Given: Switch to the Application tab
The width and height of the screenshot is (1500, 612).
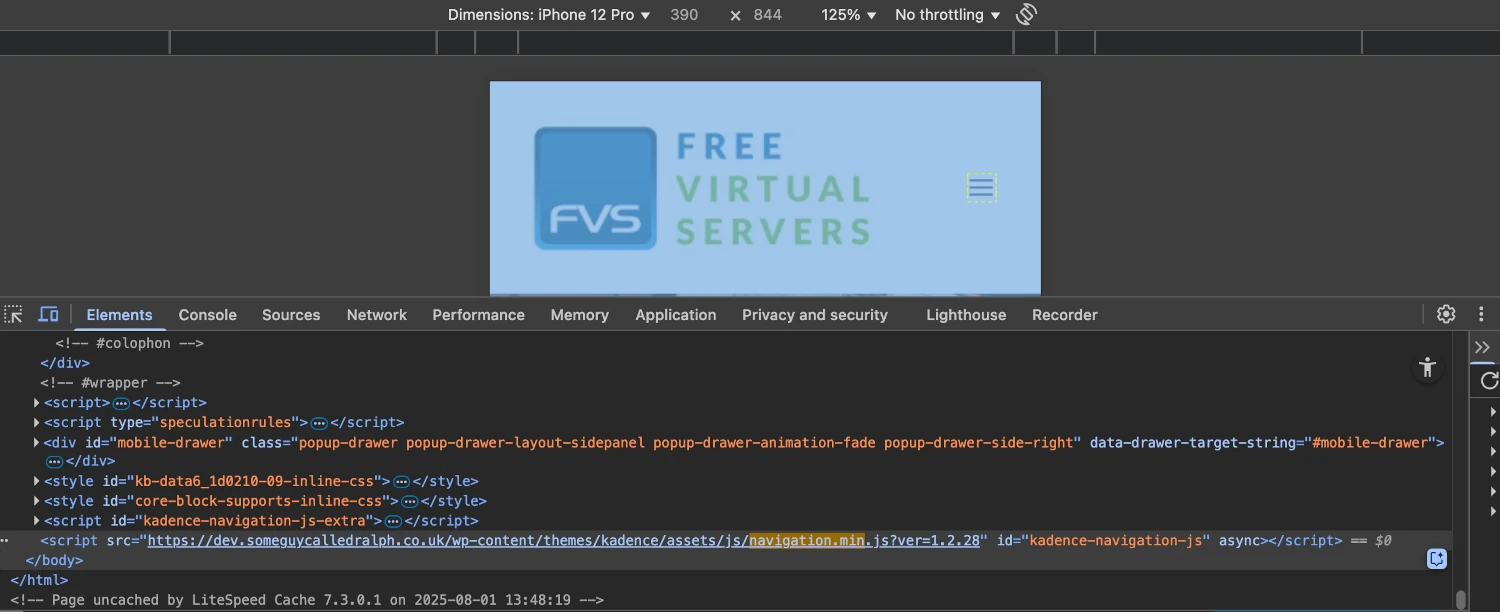Looking at the screenshot, I should point(676,314).
